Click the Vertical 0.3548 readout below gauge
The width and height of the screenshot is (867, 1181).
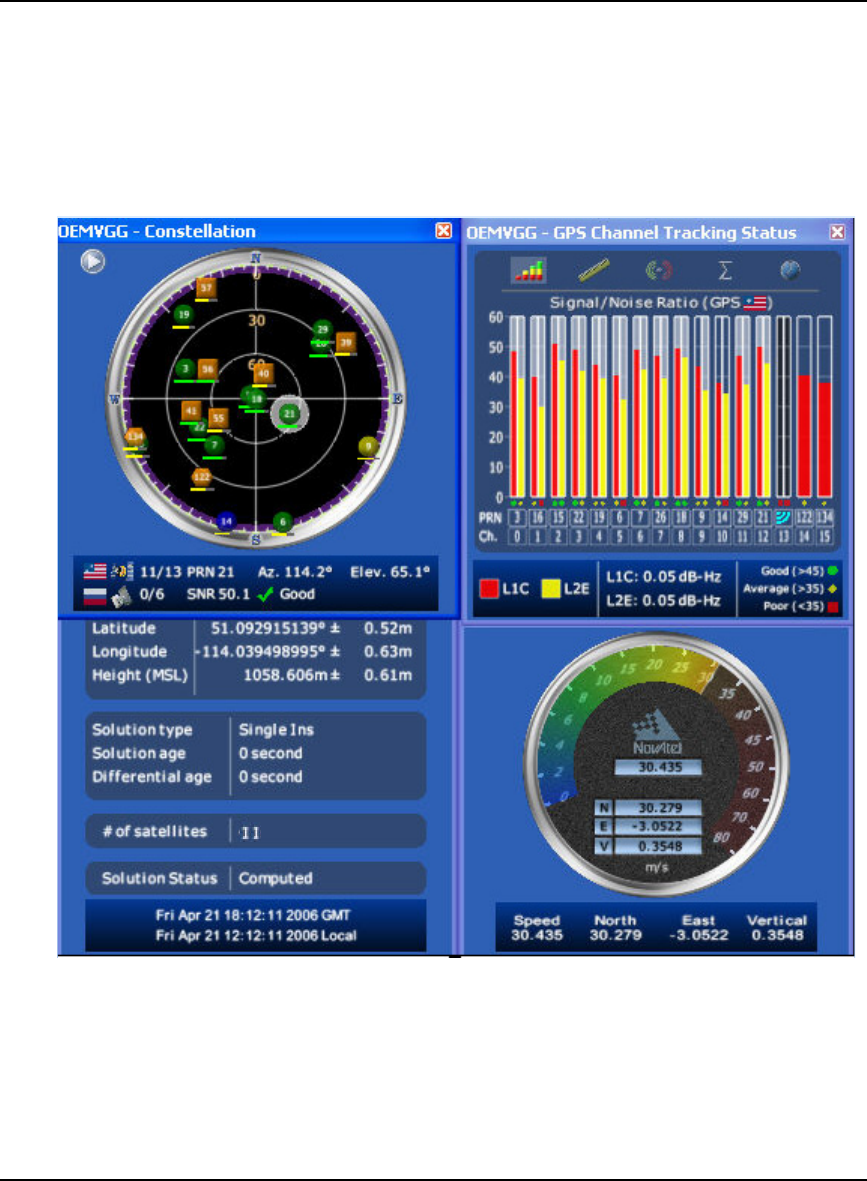tap(777, 928)
